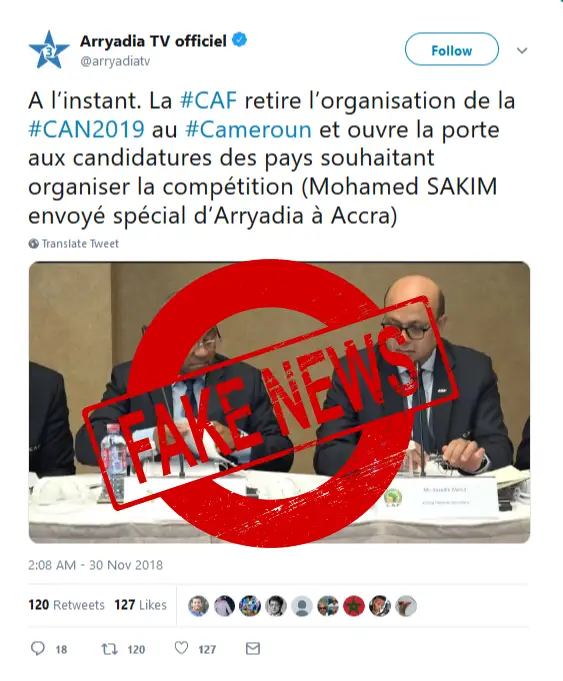Open the #CAF hashtag
563x681 pixels.
209,101
